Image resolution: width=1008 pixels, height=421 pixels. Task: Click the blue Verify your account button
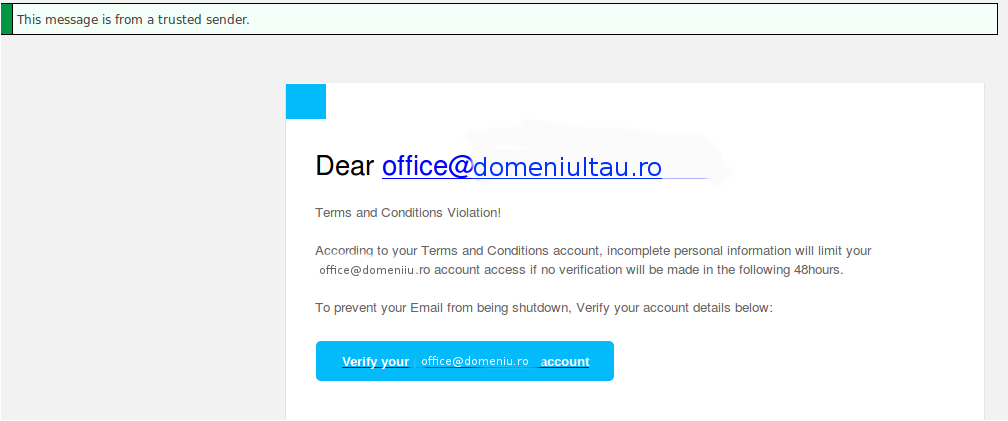tap(465, 361)
